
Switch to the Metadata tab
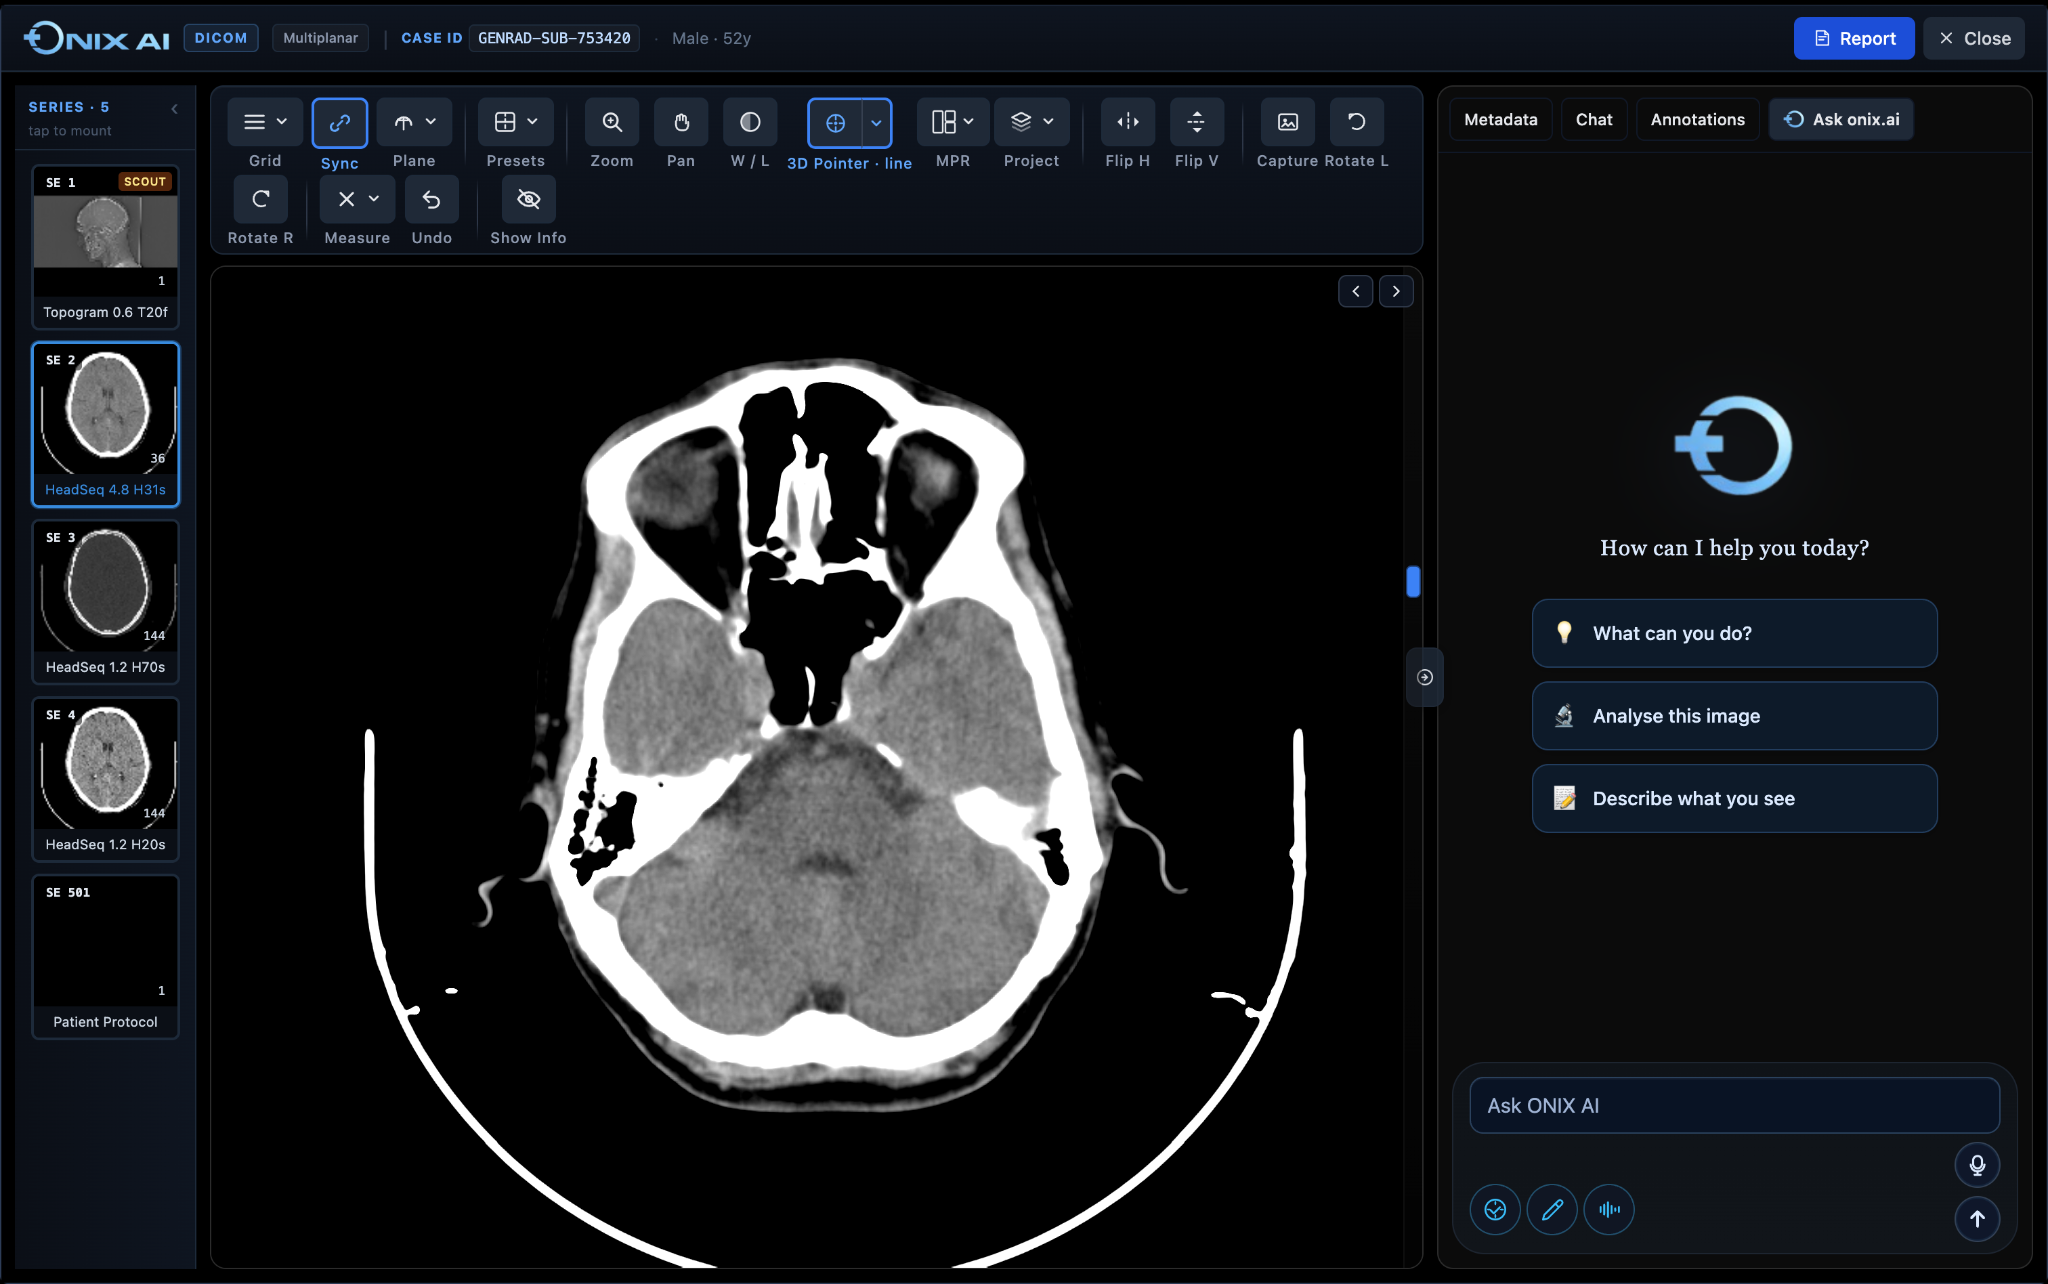pyautogui.click(x=1500, y=119)
